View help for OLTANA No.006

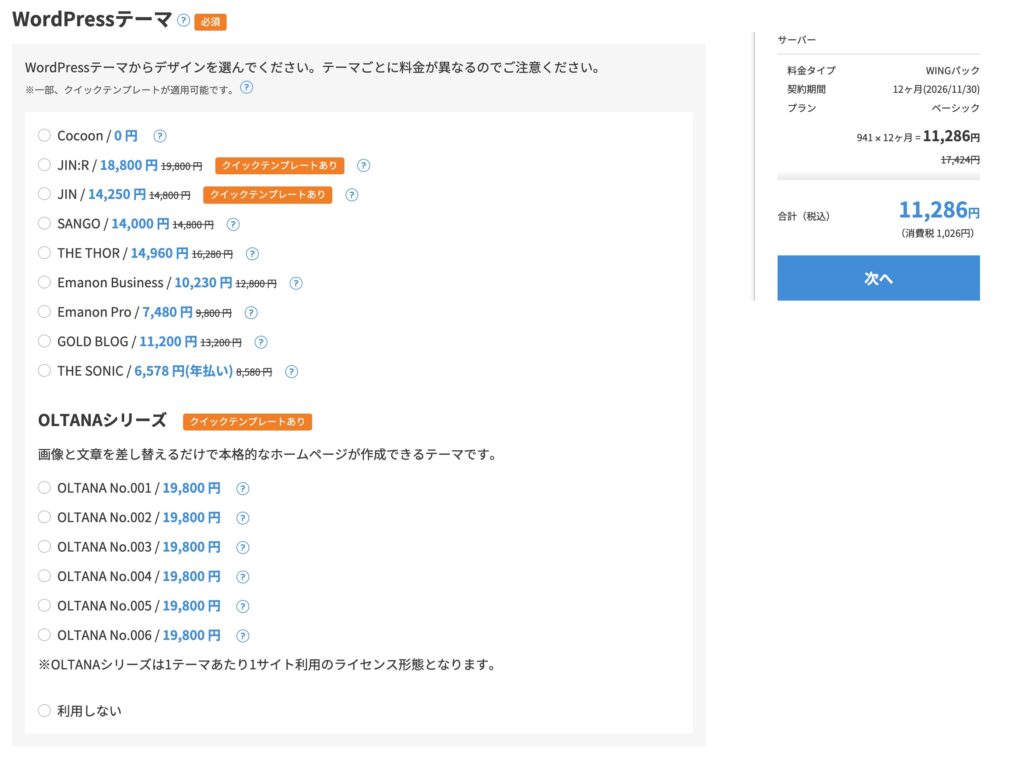tap(241, 635)
